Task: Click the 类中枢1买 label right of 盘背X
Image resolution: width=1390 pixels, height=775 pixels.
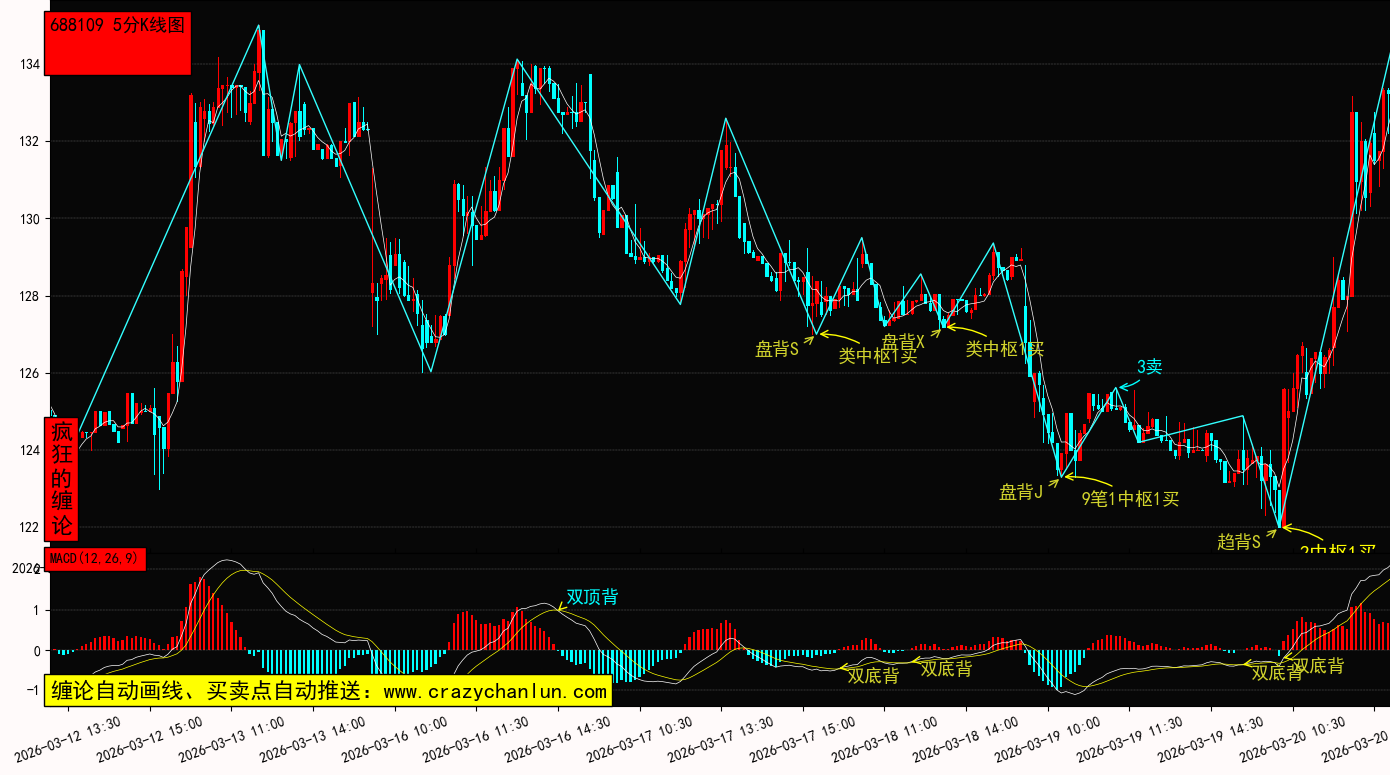Action: pos(1004,349)
